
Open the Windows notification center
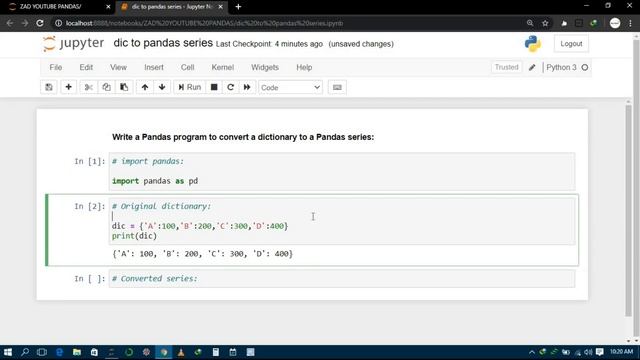pos(599,352)
